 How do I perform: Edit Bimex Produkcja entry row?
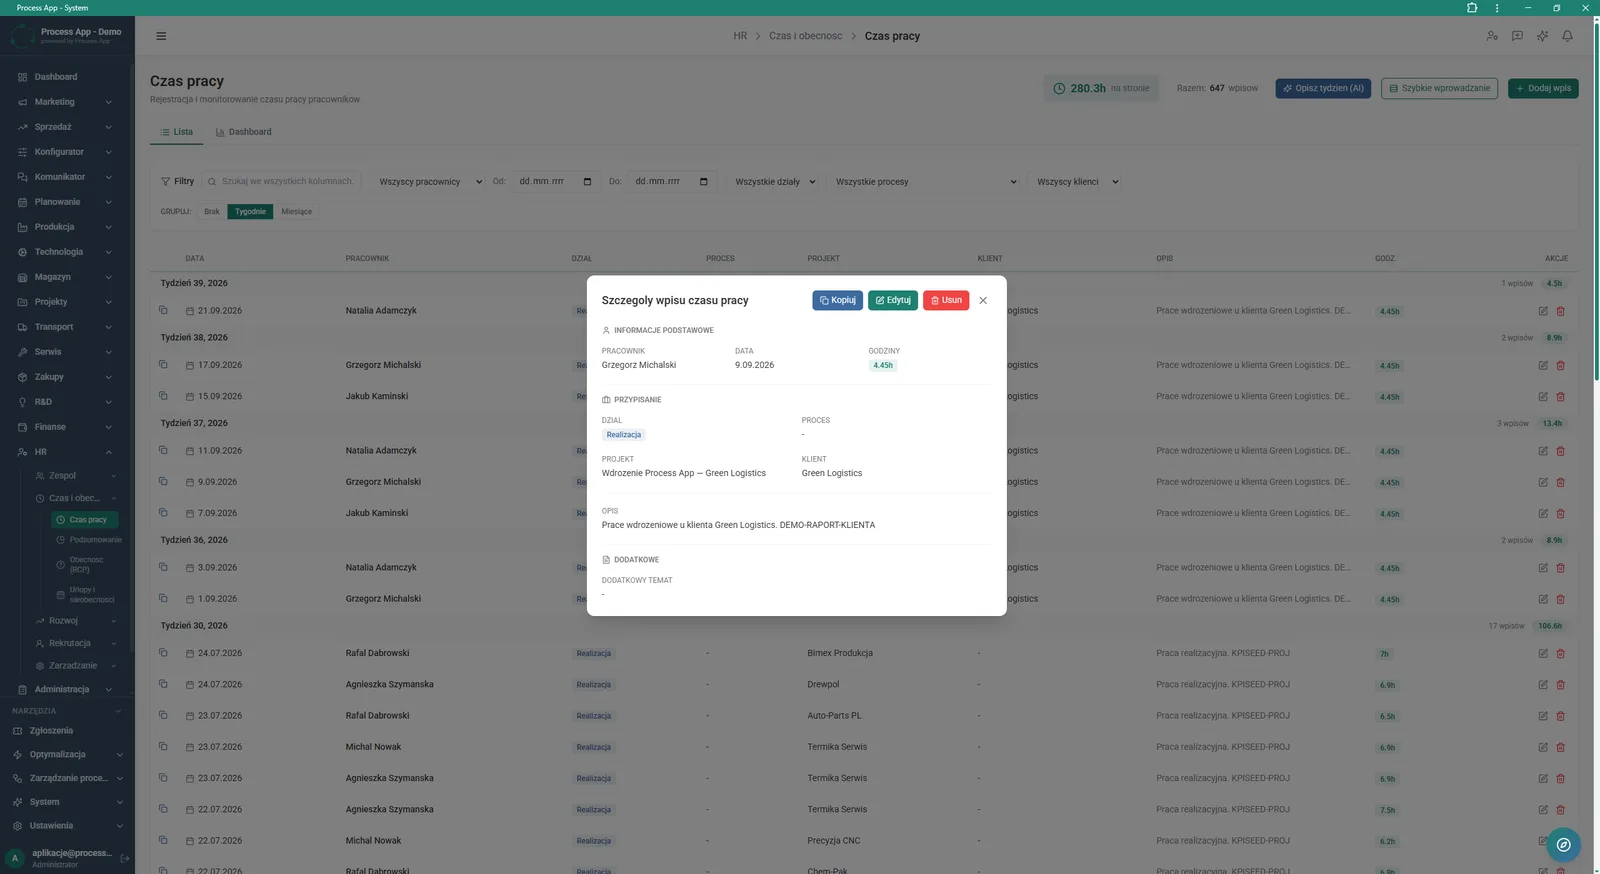(1543, 653)
